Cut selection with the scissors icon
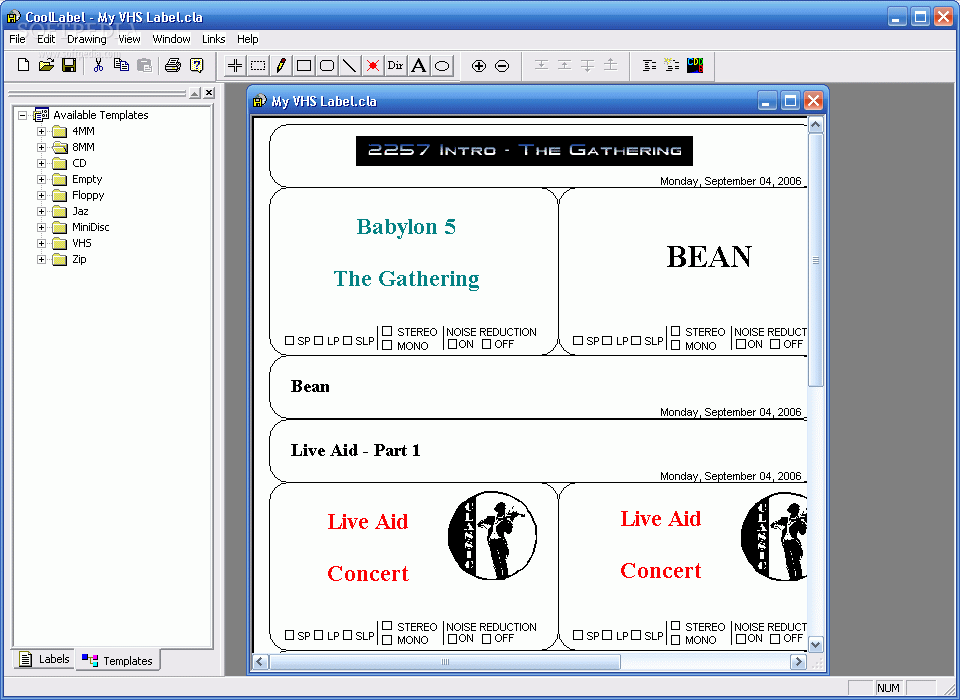 98,65
